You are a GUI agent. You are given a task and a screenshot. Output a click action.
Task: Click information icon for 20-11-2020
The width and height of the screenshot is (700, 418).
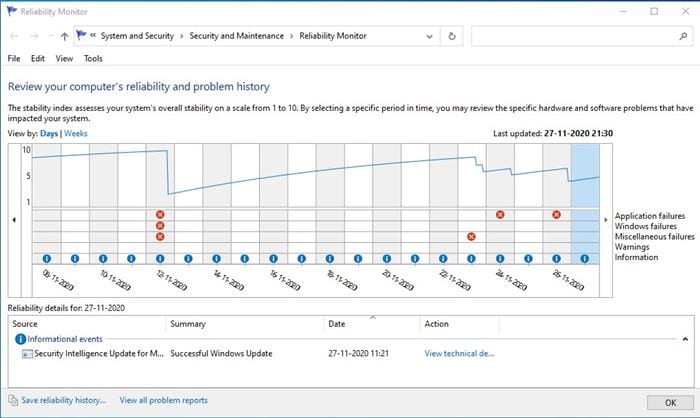(x=387, y=258)
